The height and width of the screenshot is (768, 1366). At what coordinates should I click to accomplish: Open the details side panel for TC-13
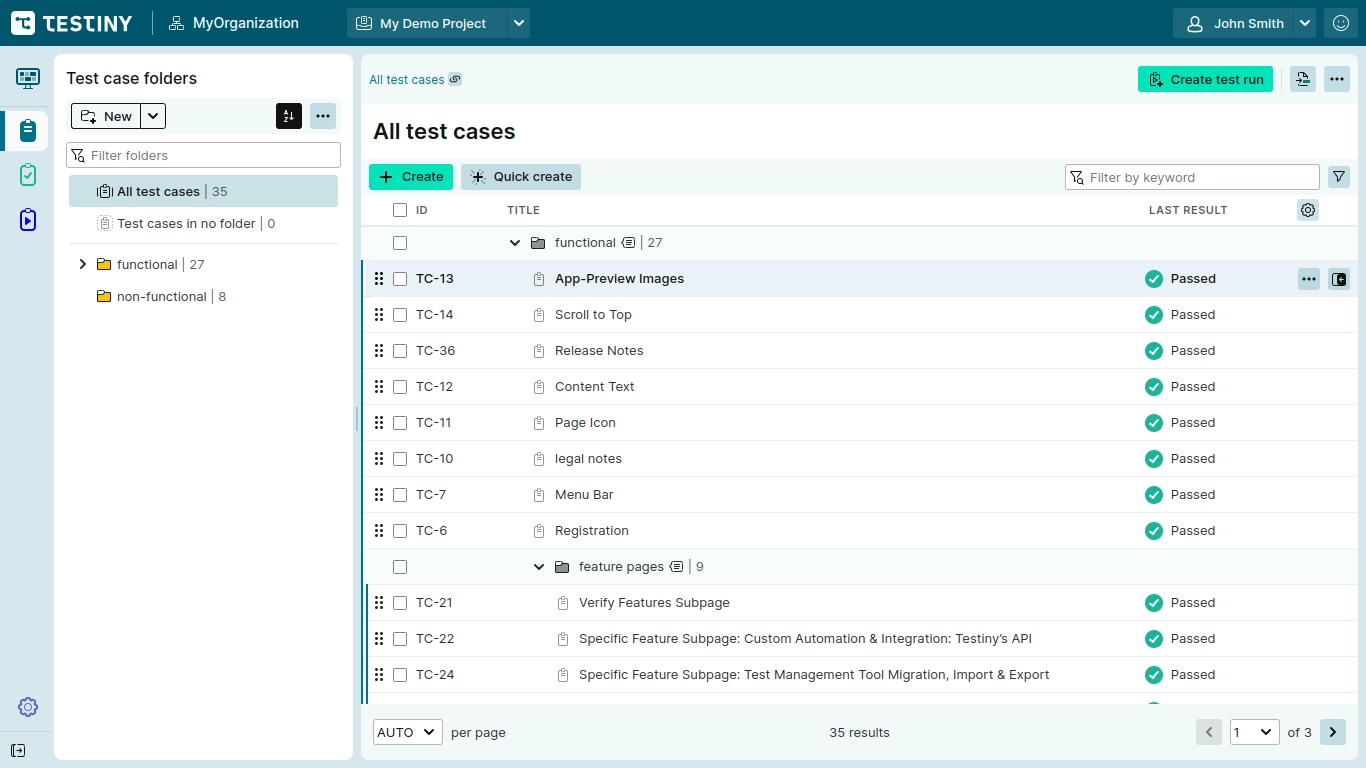pos(1339,279)
